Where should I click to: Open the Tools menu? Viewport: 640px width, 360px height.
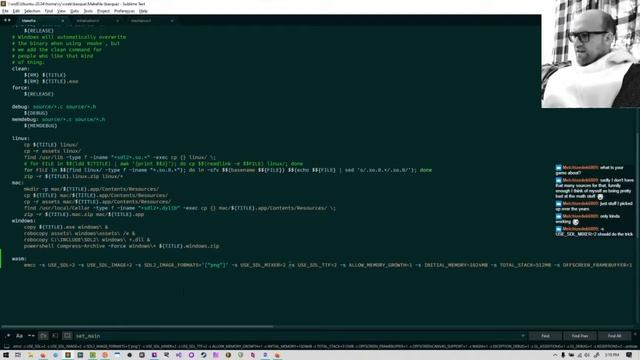click(88, 11)
